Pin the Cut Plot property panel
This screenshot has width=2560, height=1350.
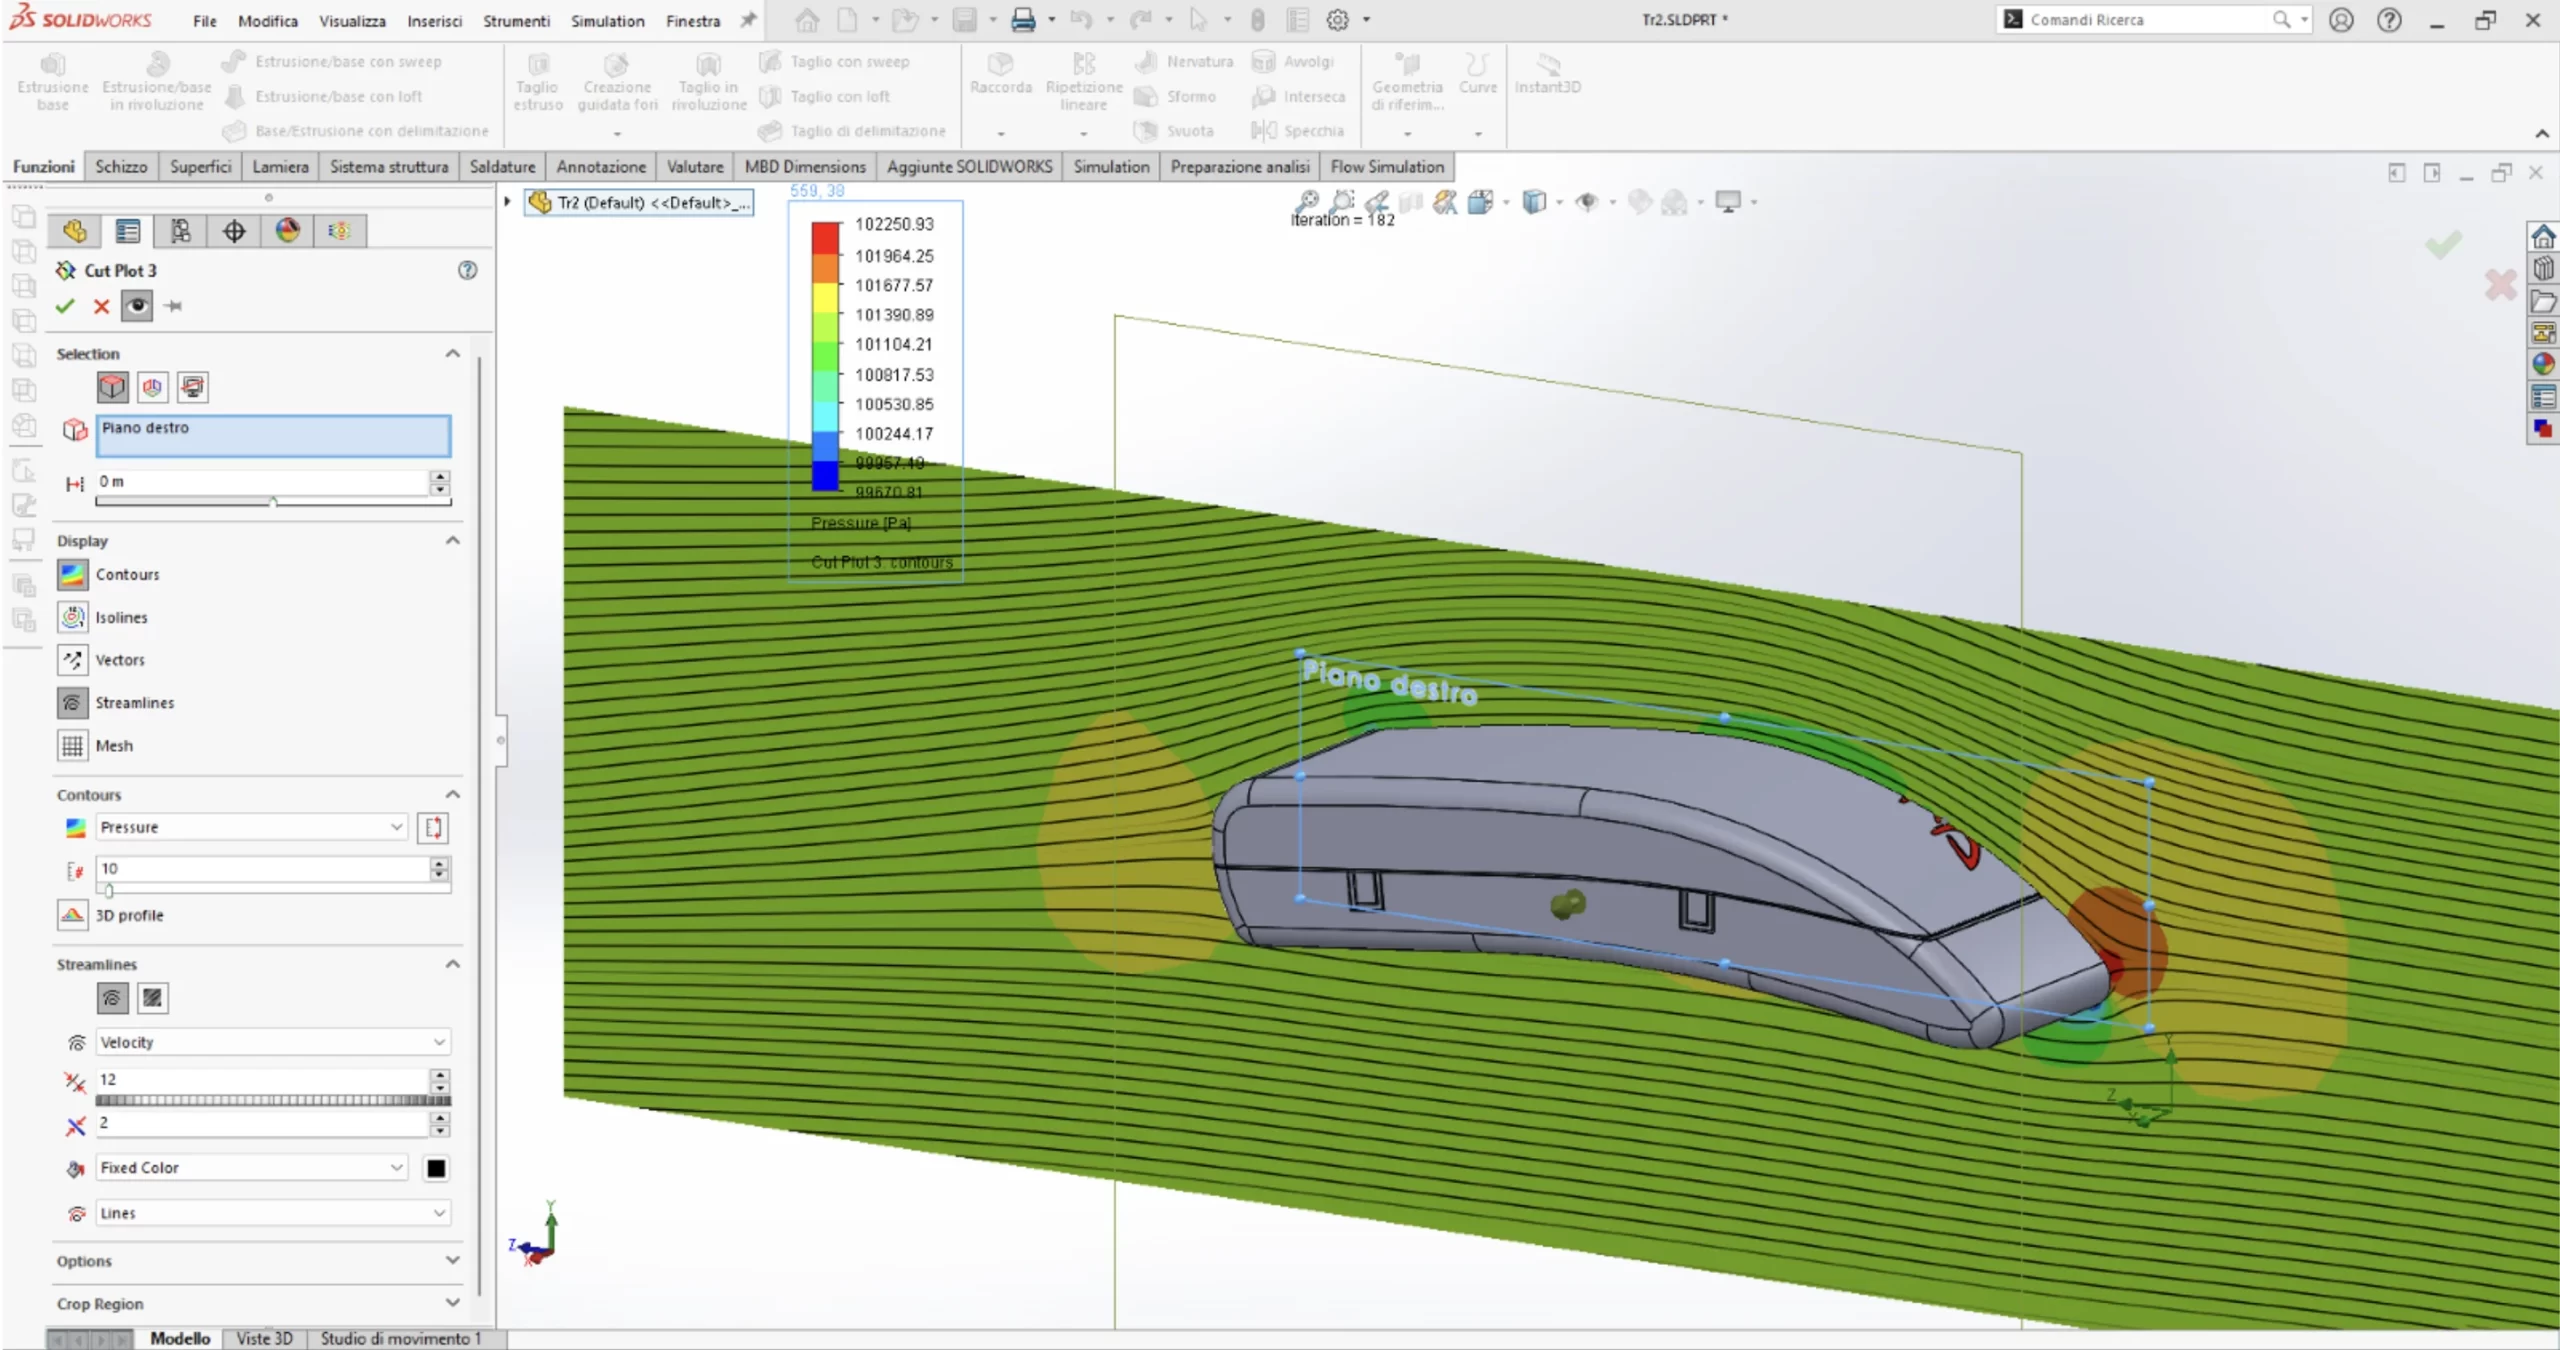174,306
